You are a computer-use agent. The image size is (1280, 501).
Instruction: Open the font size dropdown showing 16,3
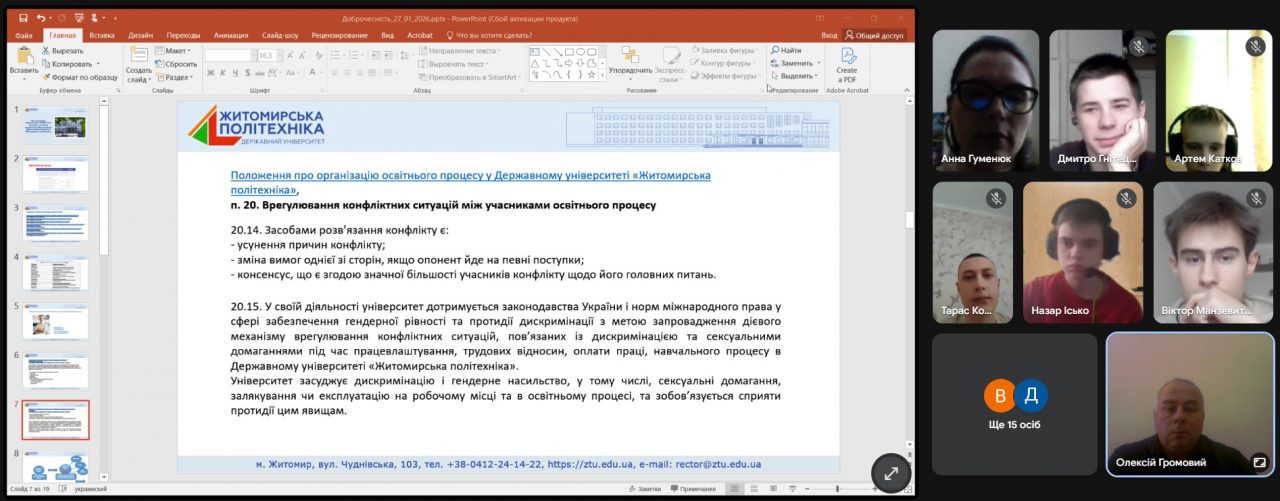281,55
